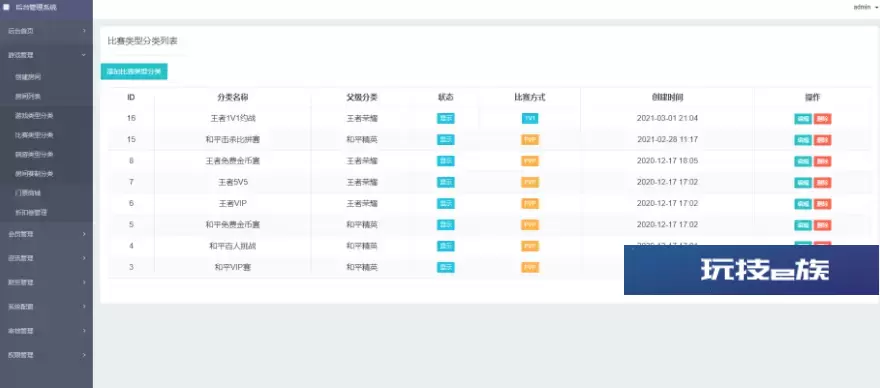The image size is (880, 388).
Task: Collapse the 游戏管理 sidebar section
Action: tap(46, 55)
